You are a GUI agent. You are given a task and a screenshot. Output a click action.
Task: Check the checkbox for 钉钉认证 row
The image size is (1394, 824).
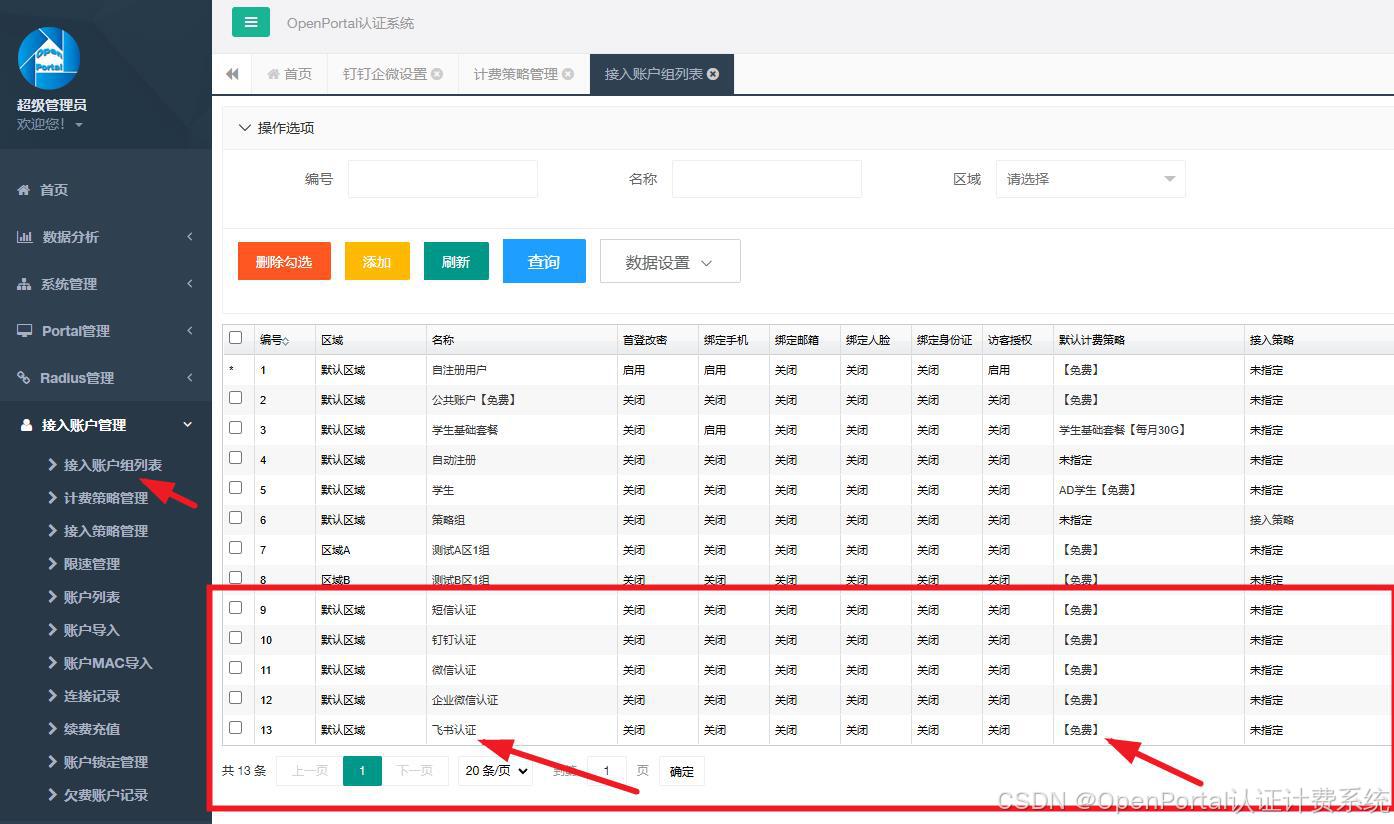(236, 638)
